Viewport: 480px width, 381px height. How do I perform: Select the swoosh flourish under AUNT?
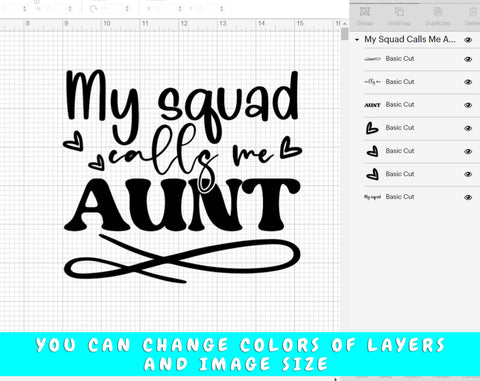click(182, 258)
